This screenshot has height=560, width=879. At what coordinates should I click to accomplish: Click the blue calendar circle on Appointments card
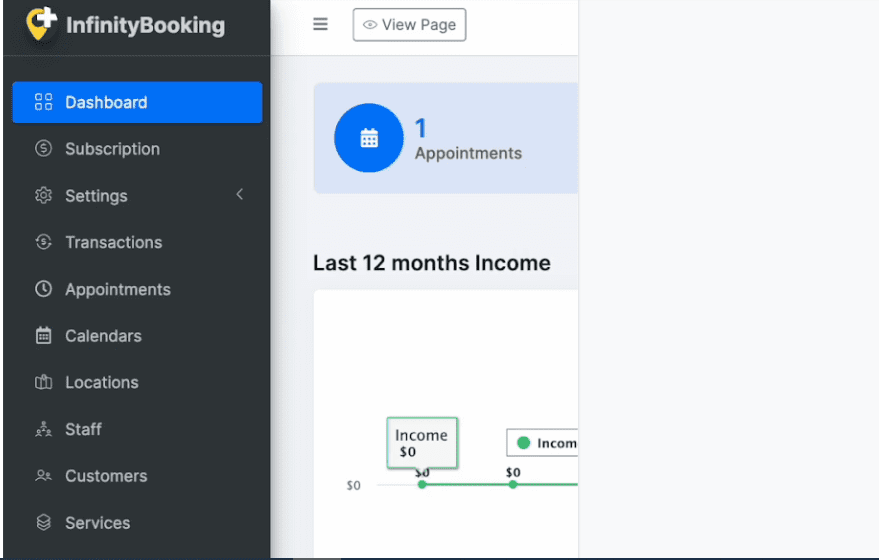point(369,138)
